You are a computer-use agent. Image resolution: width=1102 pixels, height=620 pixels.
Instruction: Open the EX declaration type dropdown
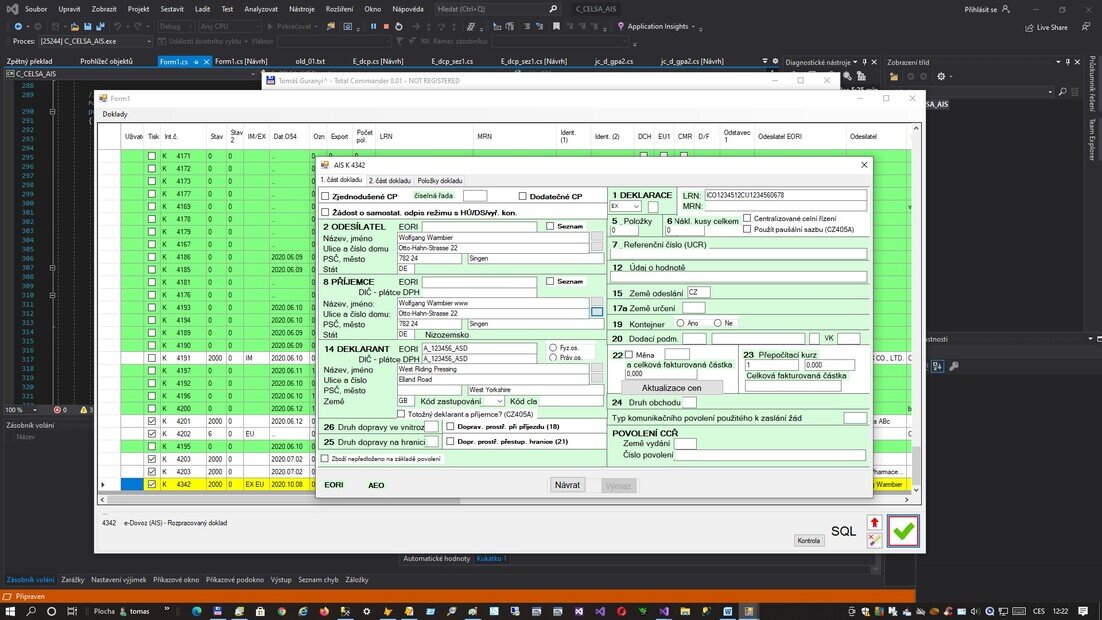[x=636, y=206]
